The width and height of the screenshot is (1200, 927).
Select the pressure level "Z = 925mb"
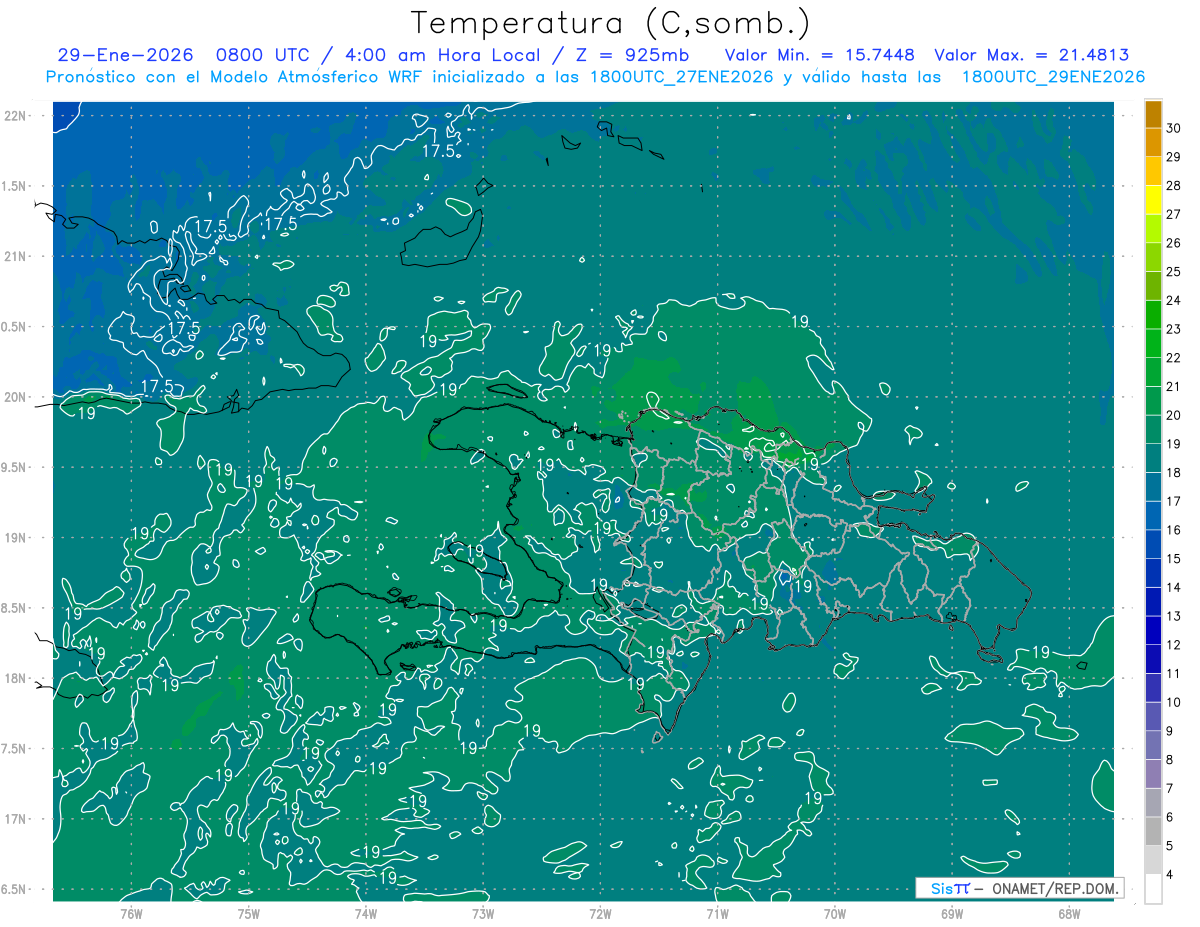click(x=629, y=56)
